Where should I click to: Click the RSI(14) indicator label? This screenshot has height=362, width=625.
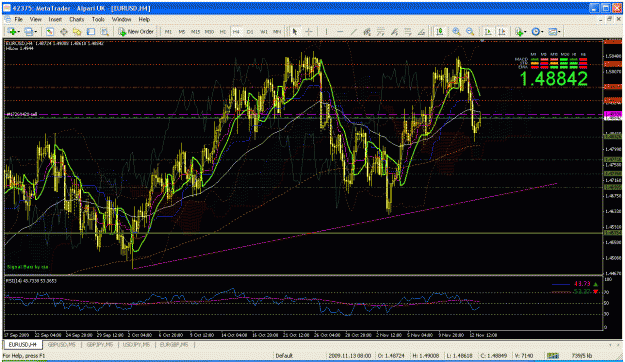pyautogui.click(x=31, y=281)
